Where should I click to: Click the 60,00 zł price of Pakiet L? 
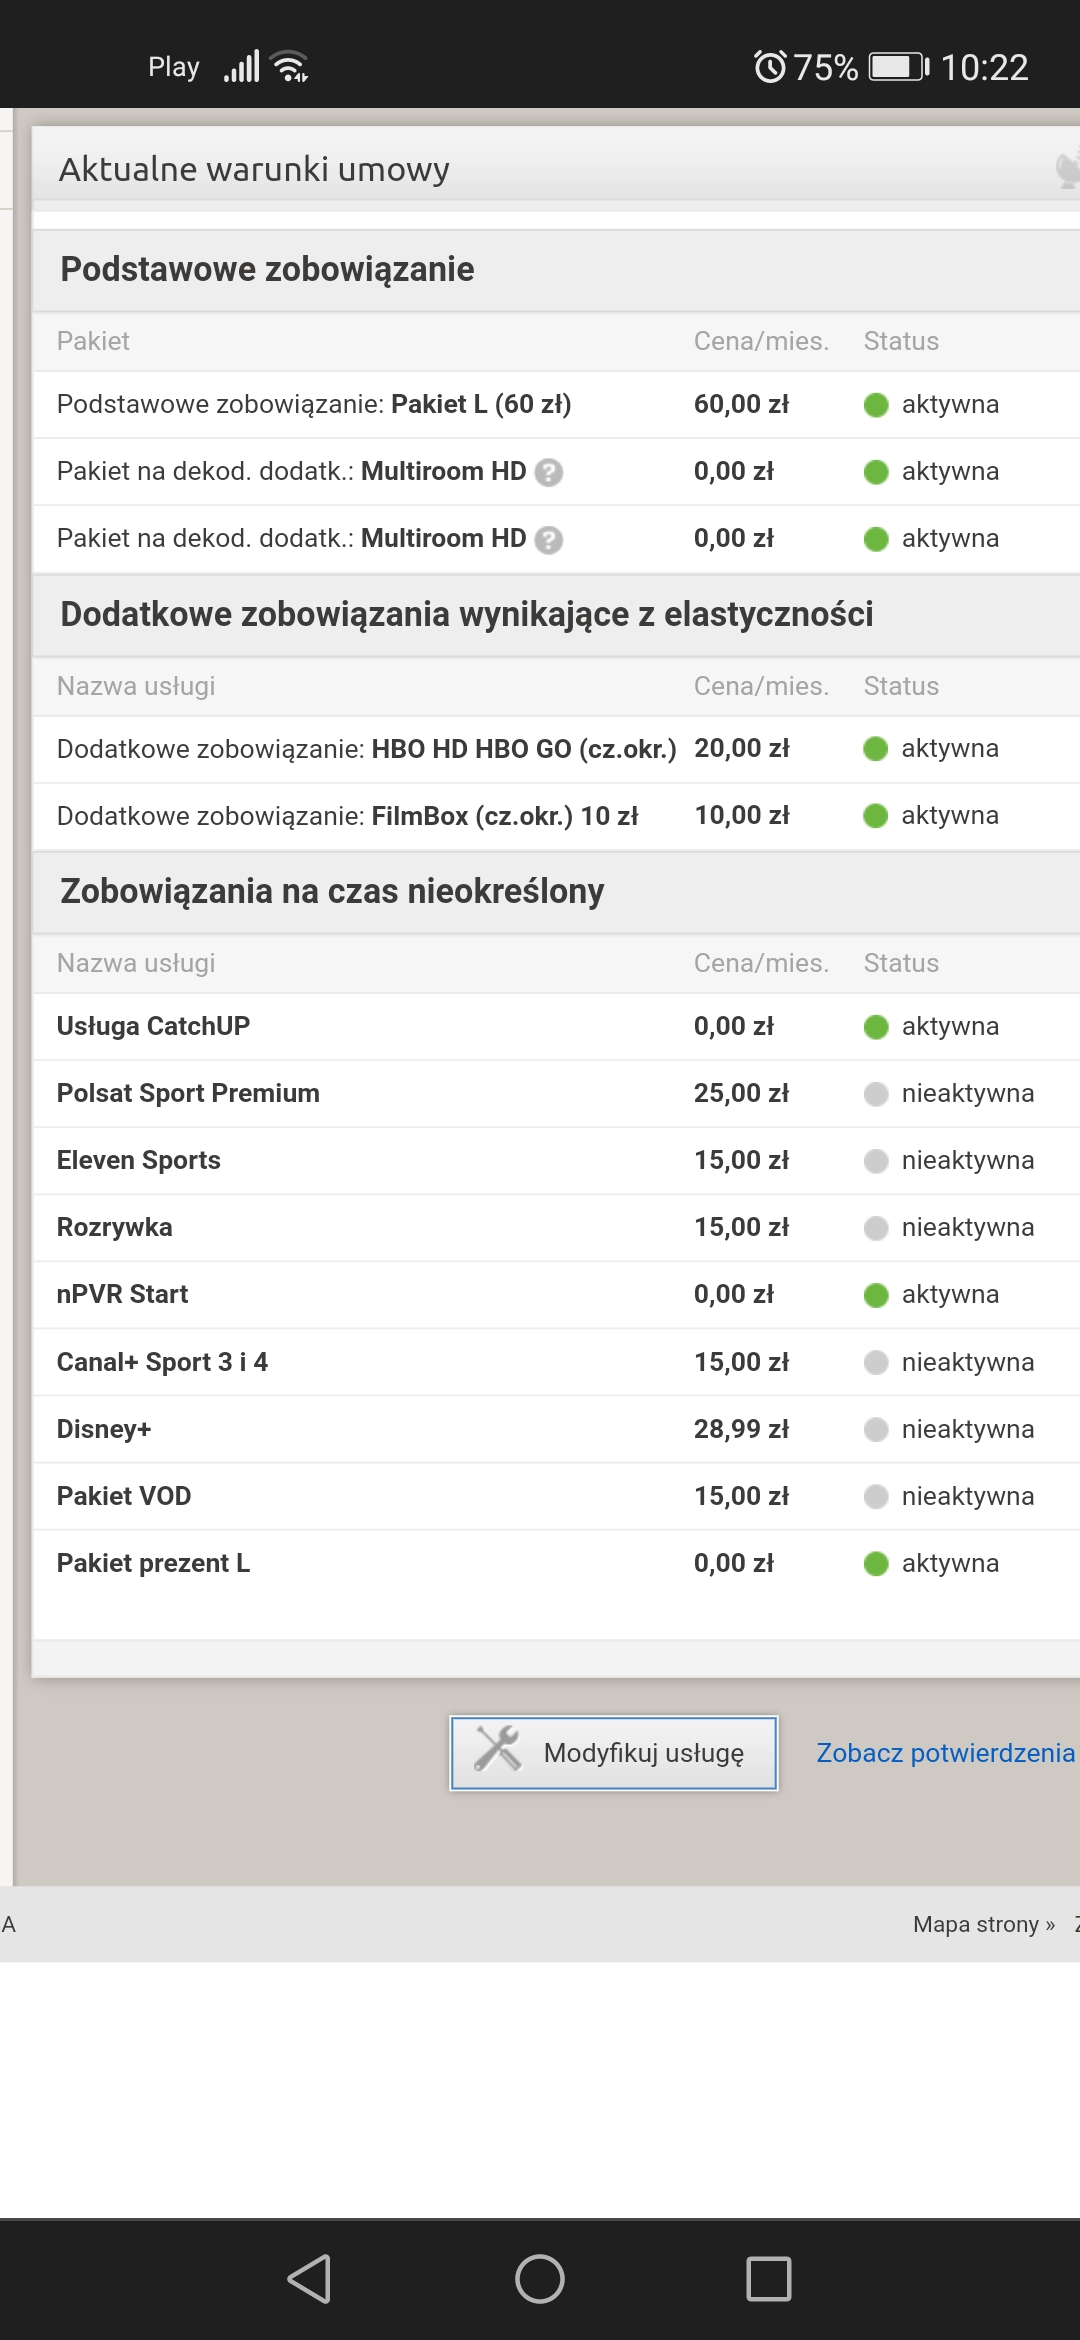pos(742,404)
